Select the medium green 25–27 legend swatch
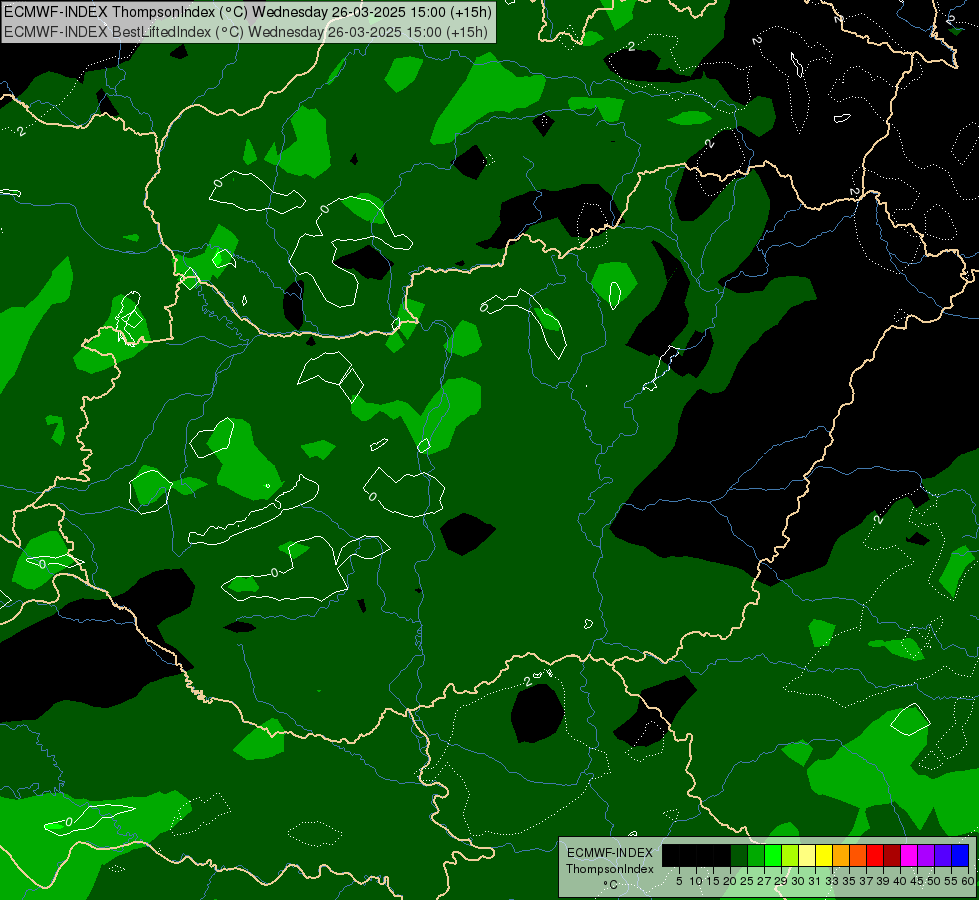Screen dimensions: 979x900 tap(756, 856)
